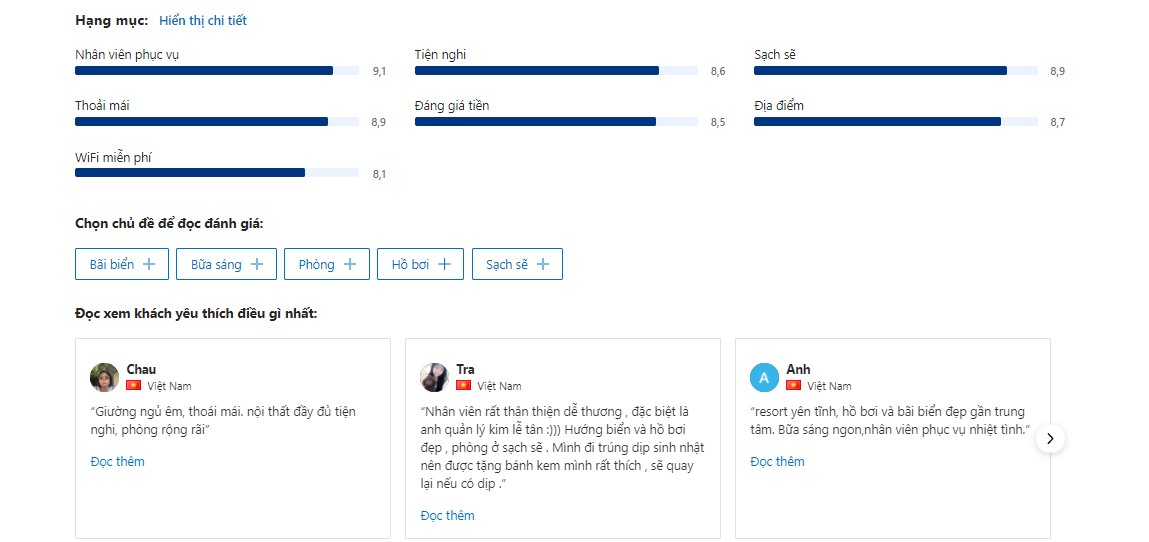Click Anh's blue letter avatar

pyautogui.click(x=764, y=377)
